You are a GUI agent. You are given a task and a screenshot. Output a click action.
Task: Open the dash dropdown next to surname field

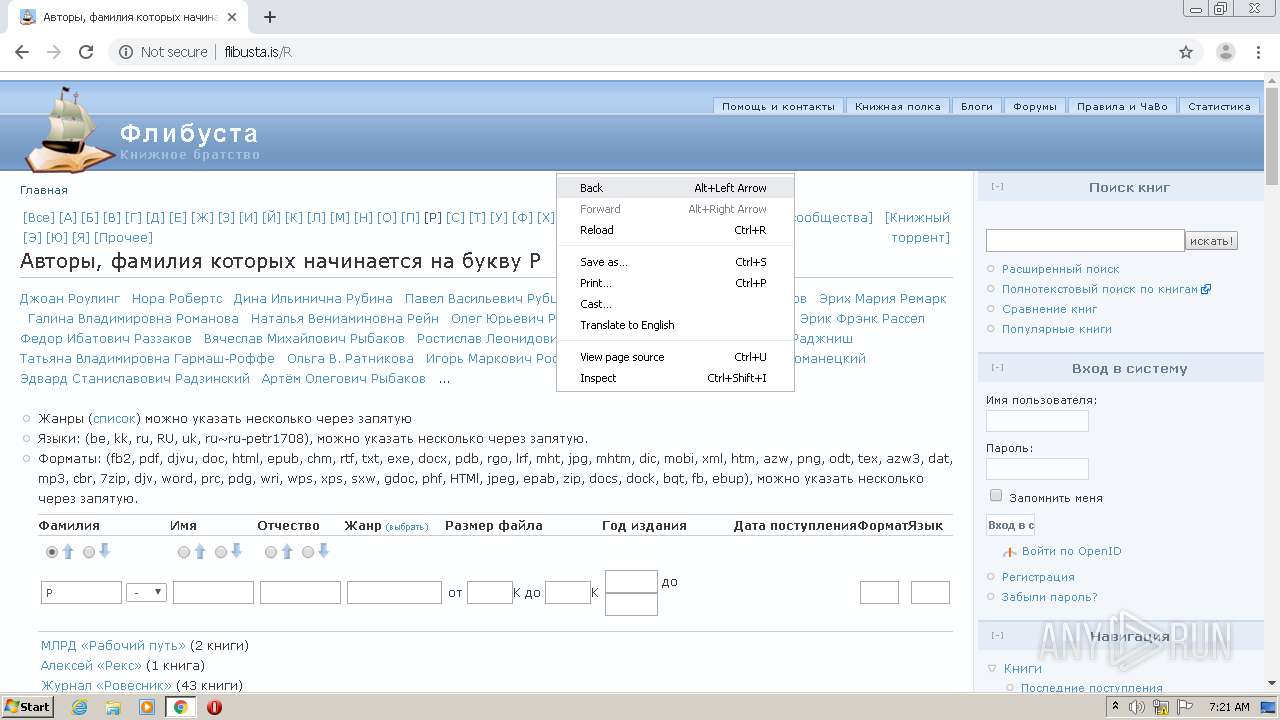click(146, 592)
